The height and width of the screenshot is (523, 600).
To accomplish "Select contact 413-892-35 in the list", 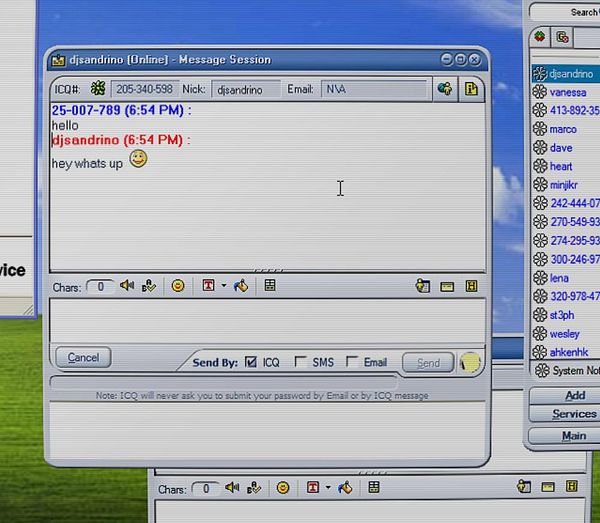I will [x=566, y=111].
